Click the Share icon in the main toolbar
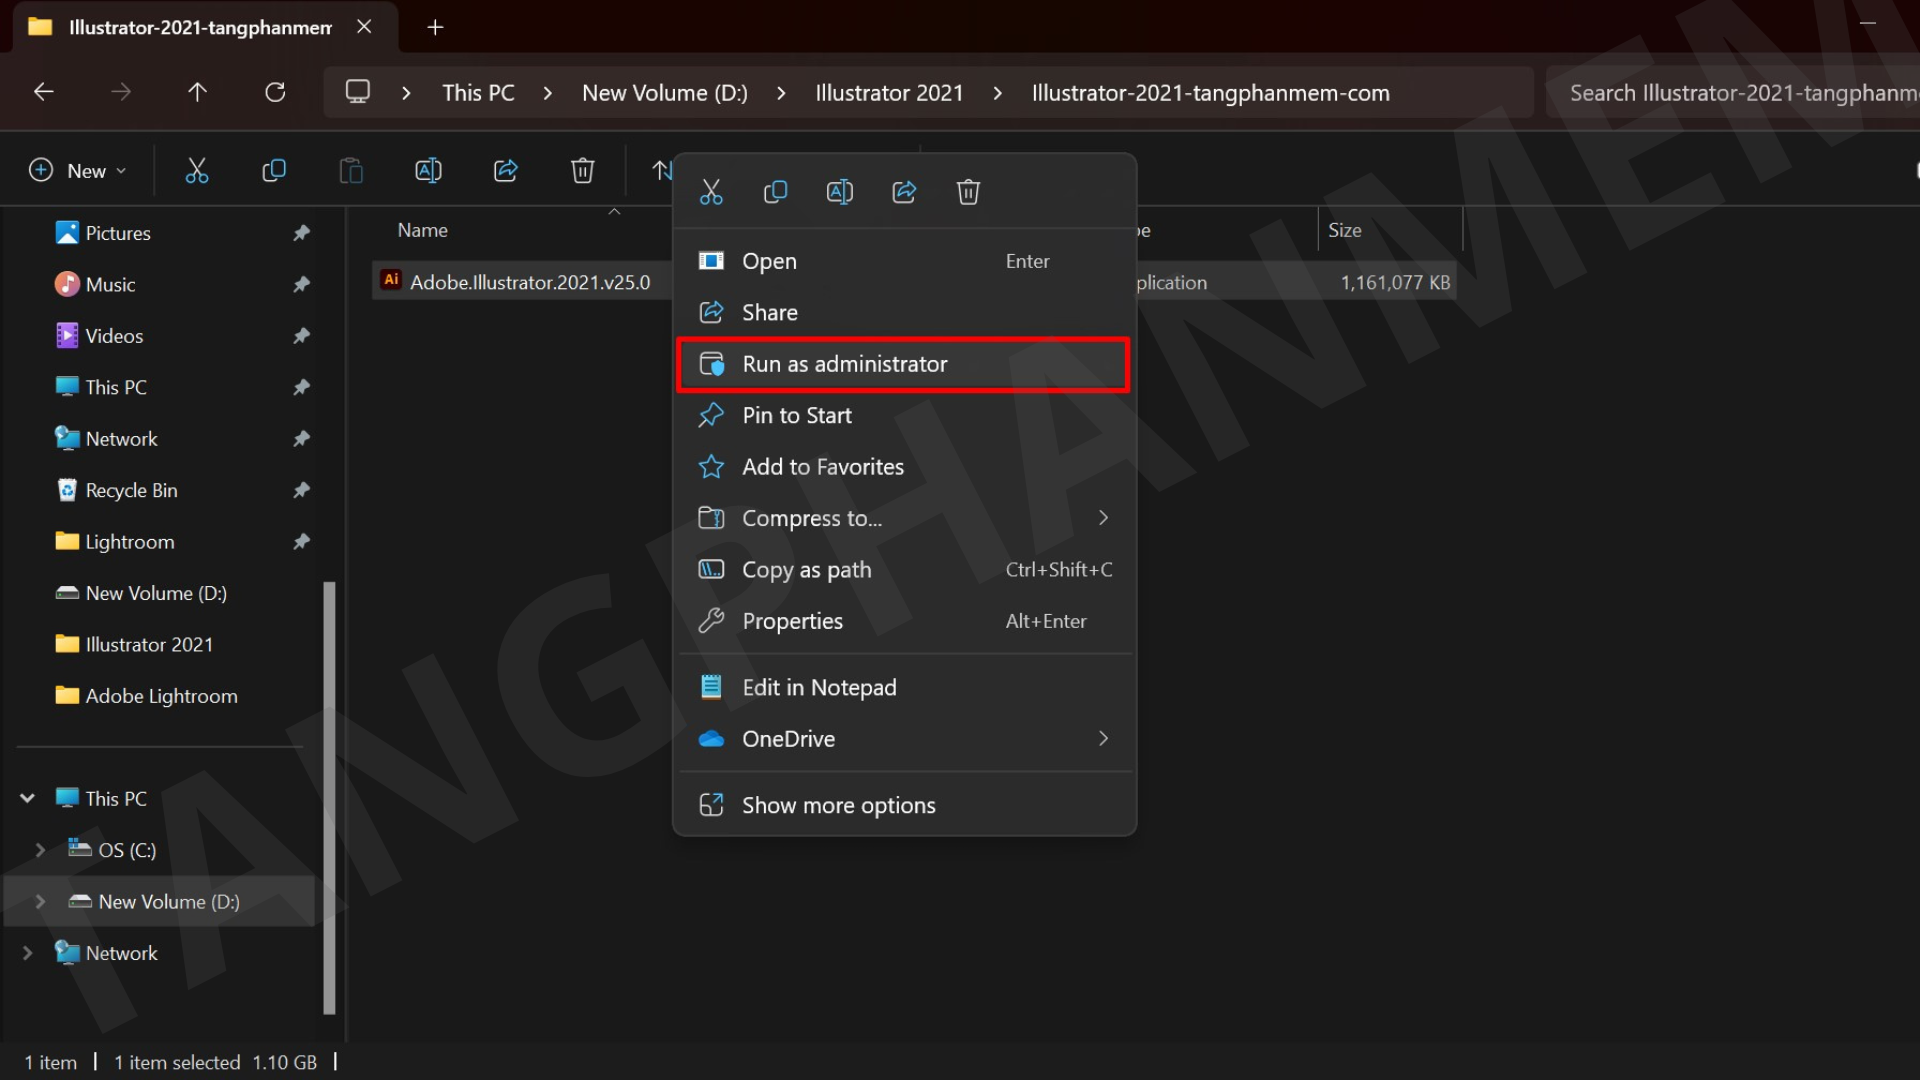The height and width of the screenshot is (1080, 1920). pyautogui.click(x=506, y=171)
